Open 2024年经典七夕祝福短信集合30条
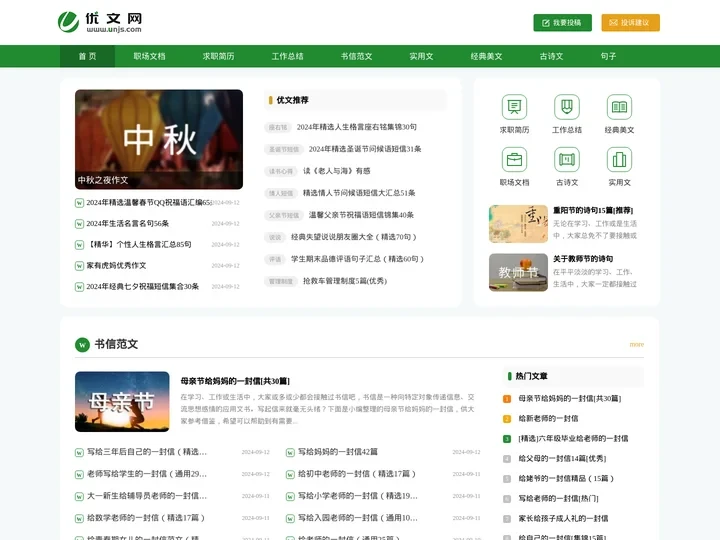This screenshot has height=540, width=720. 142,287
